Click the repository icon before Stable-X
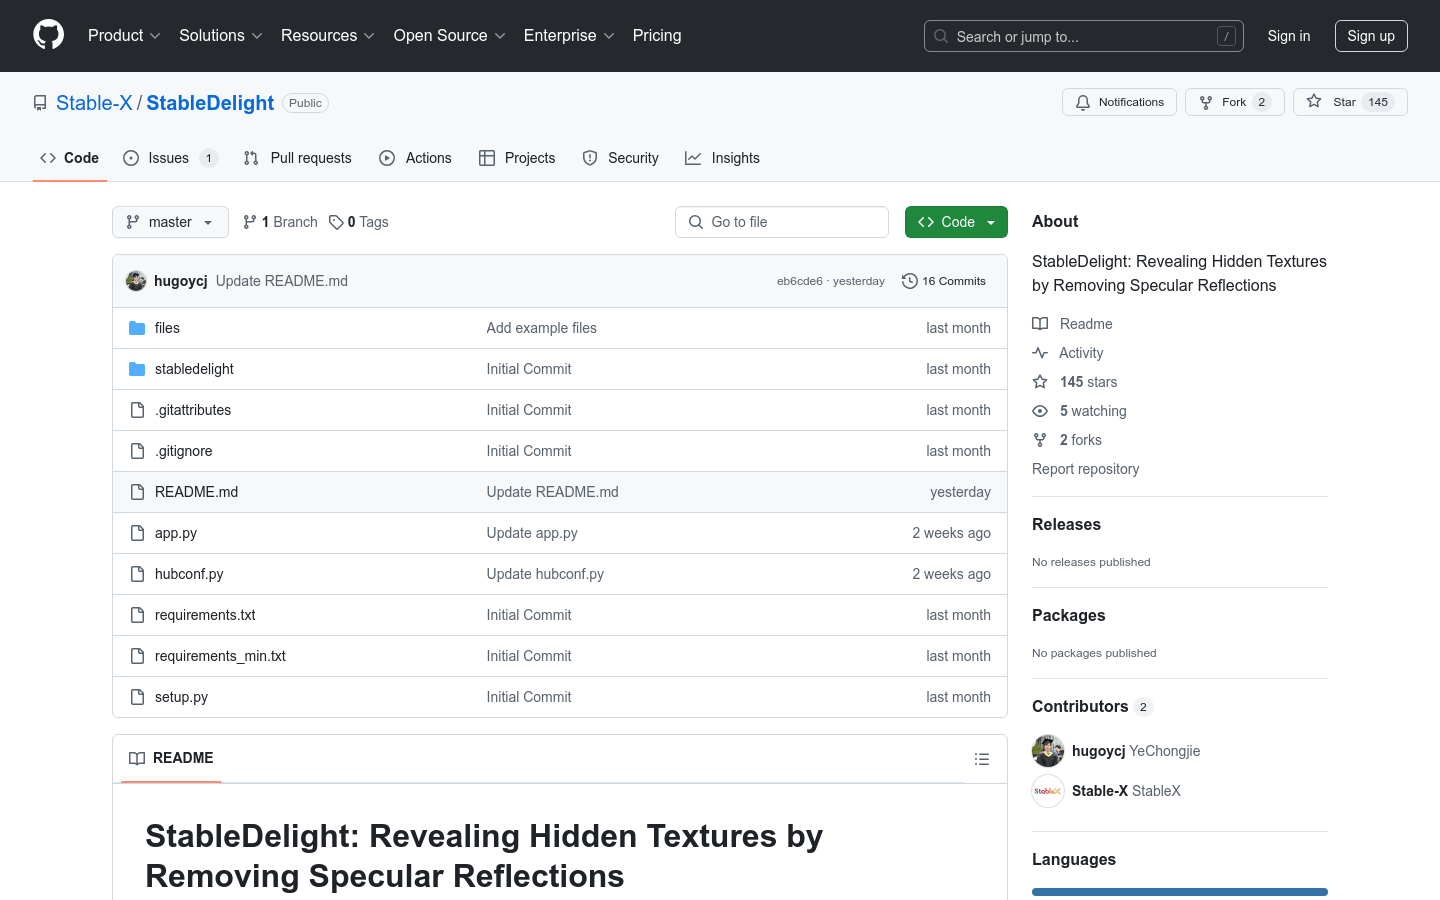 (x=40, y=103)
